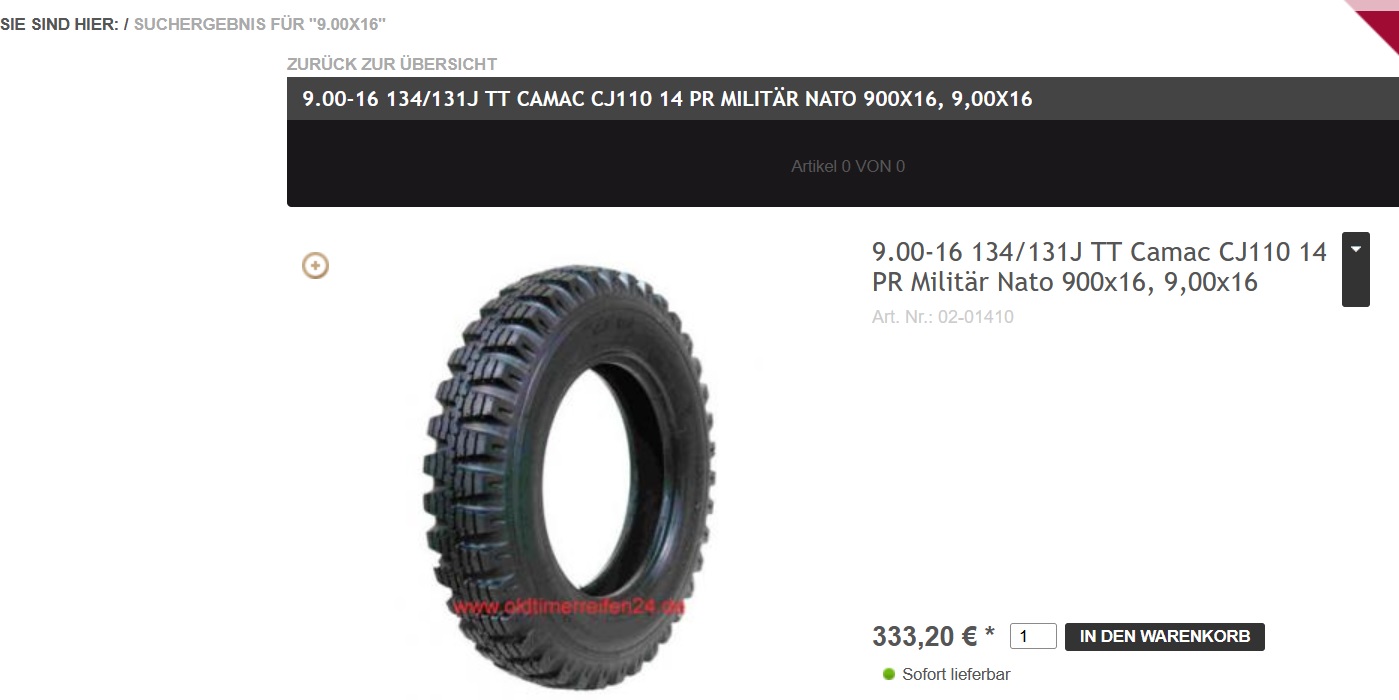The image size is (1399, 700).
Task: Click the dark header bar product title
Action: coord(667,99)
